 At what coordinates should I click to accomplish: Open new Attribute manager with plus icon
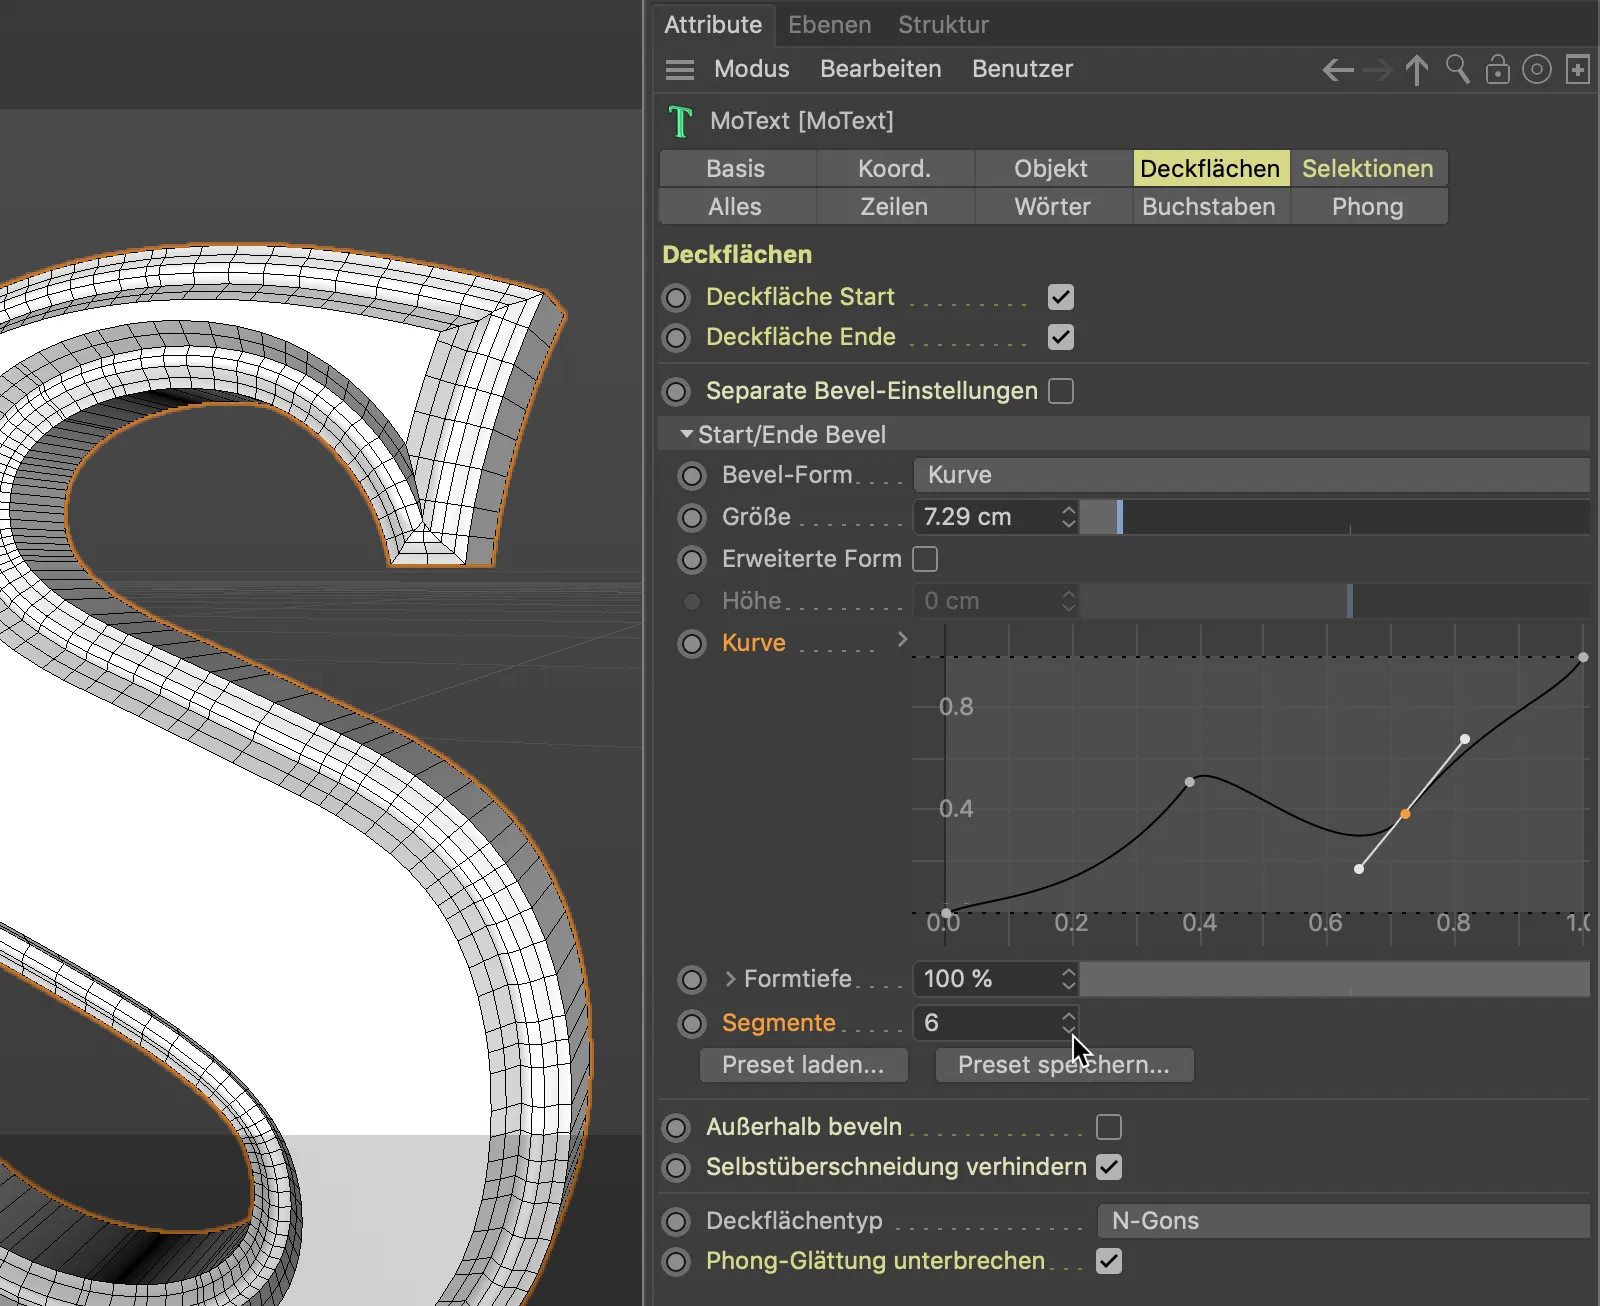[x=1578, y=70]
